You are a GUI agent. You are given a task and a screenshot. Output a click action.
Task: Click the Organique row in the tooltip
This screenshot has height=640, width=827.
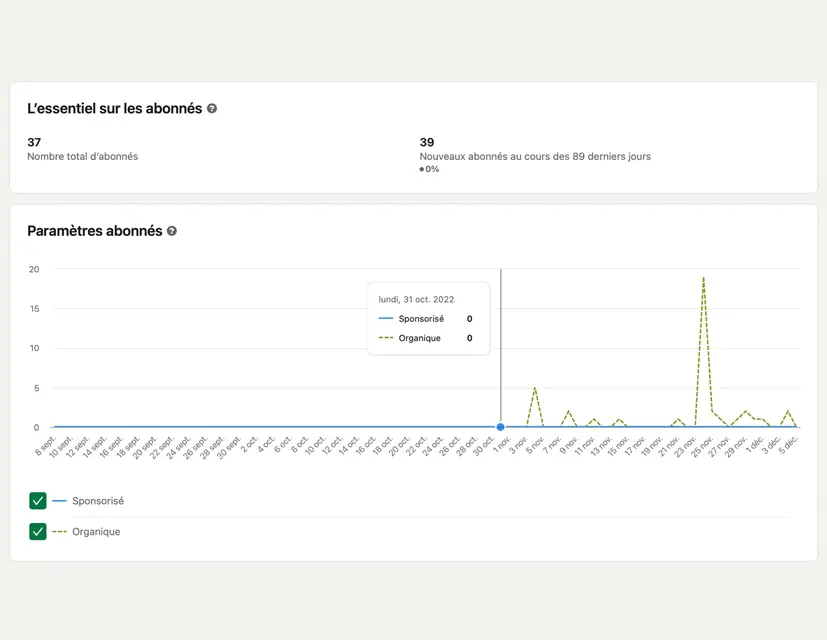[x=426, y=338]
